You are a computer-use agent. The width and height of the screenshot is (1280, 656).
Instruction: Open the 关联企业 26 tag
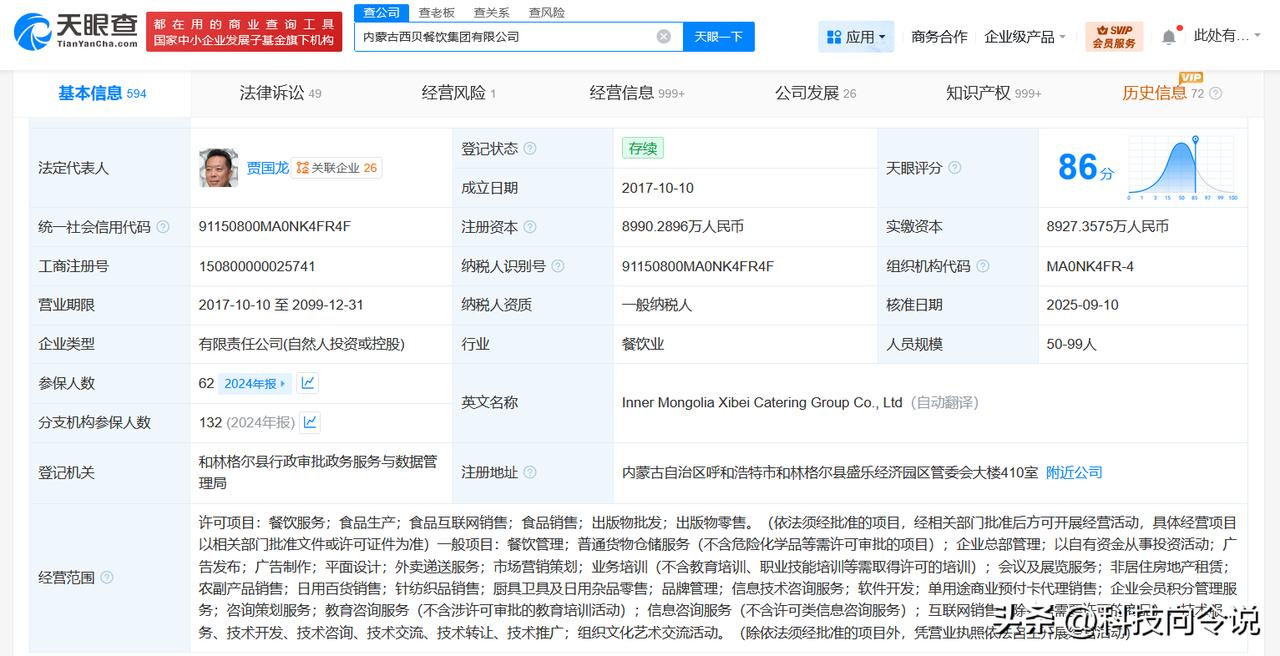[x=337, y=168]
